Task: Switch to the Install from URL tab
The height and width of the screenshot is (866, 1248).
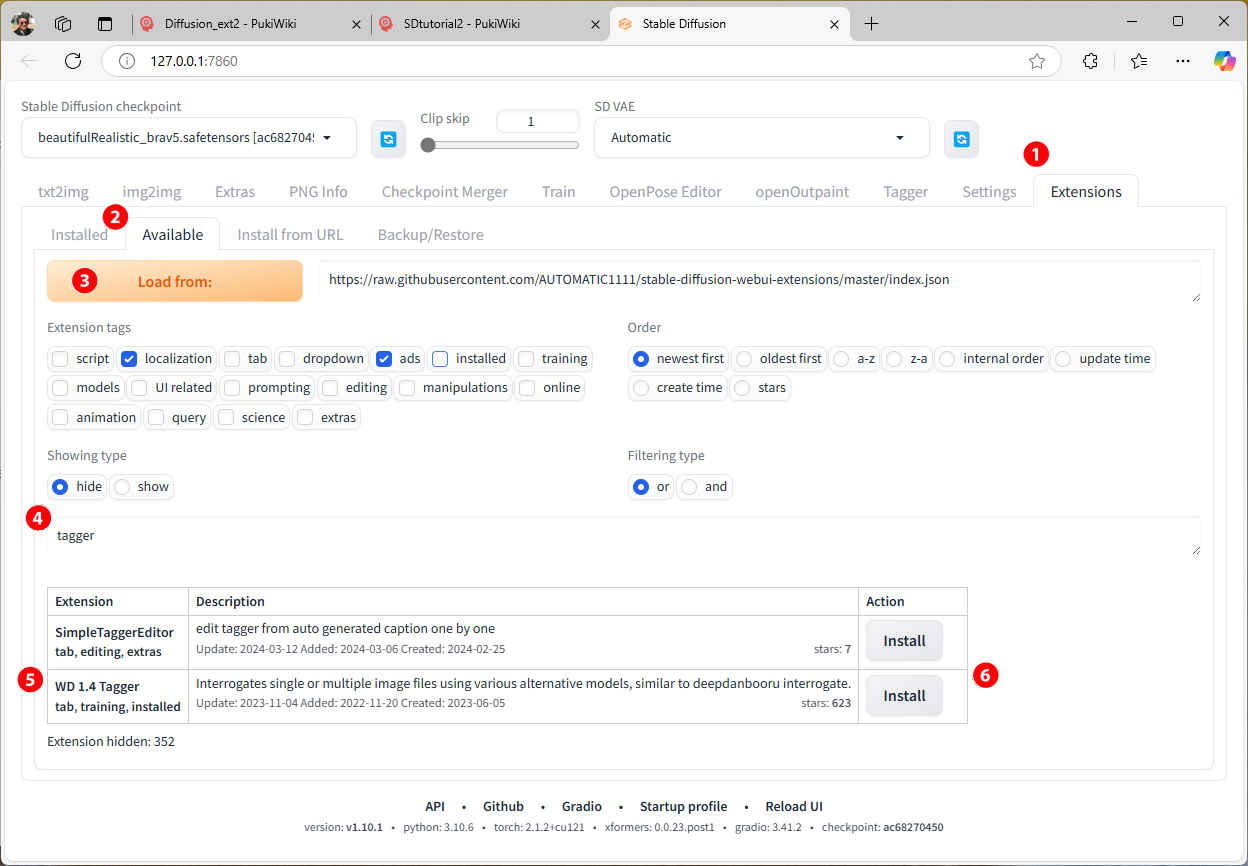Action: (x=290, y=235)
